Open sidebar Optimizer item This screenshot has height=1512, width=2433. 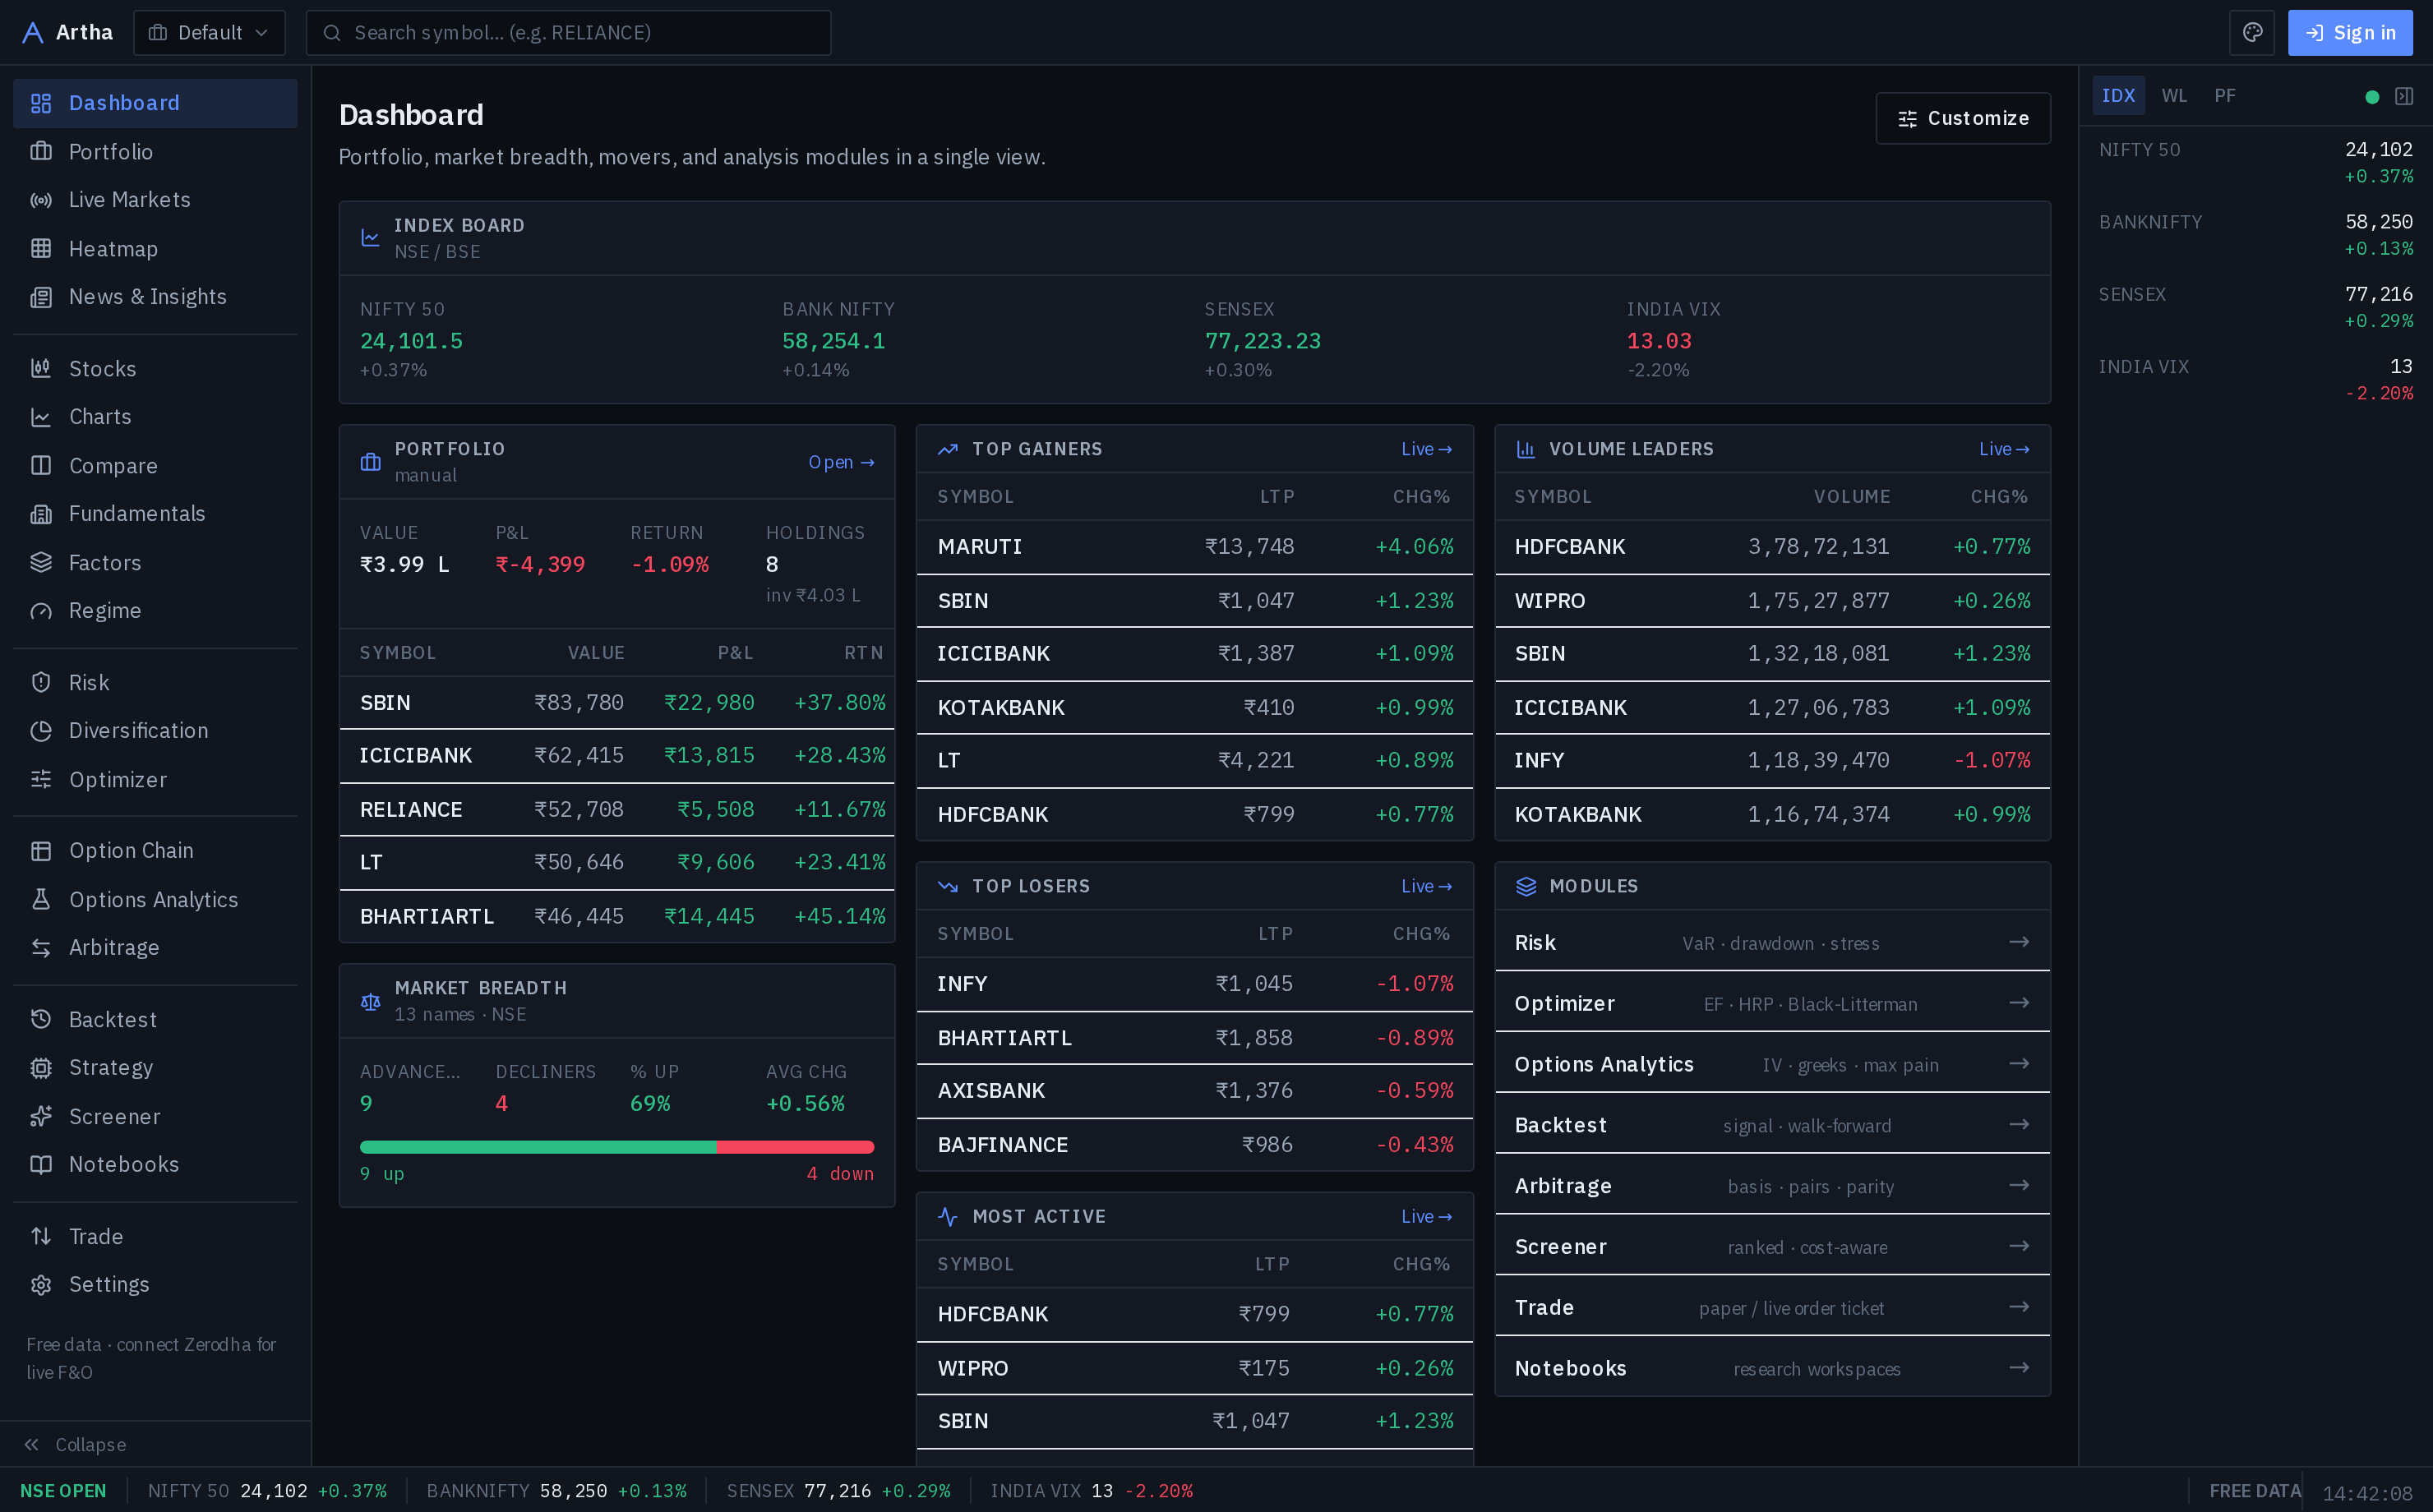[x=155, y=779]
